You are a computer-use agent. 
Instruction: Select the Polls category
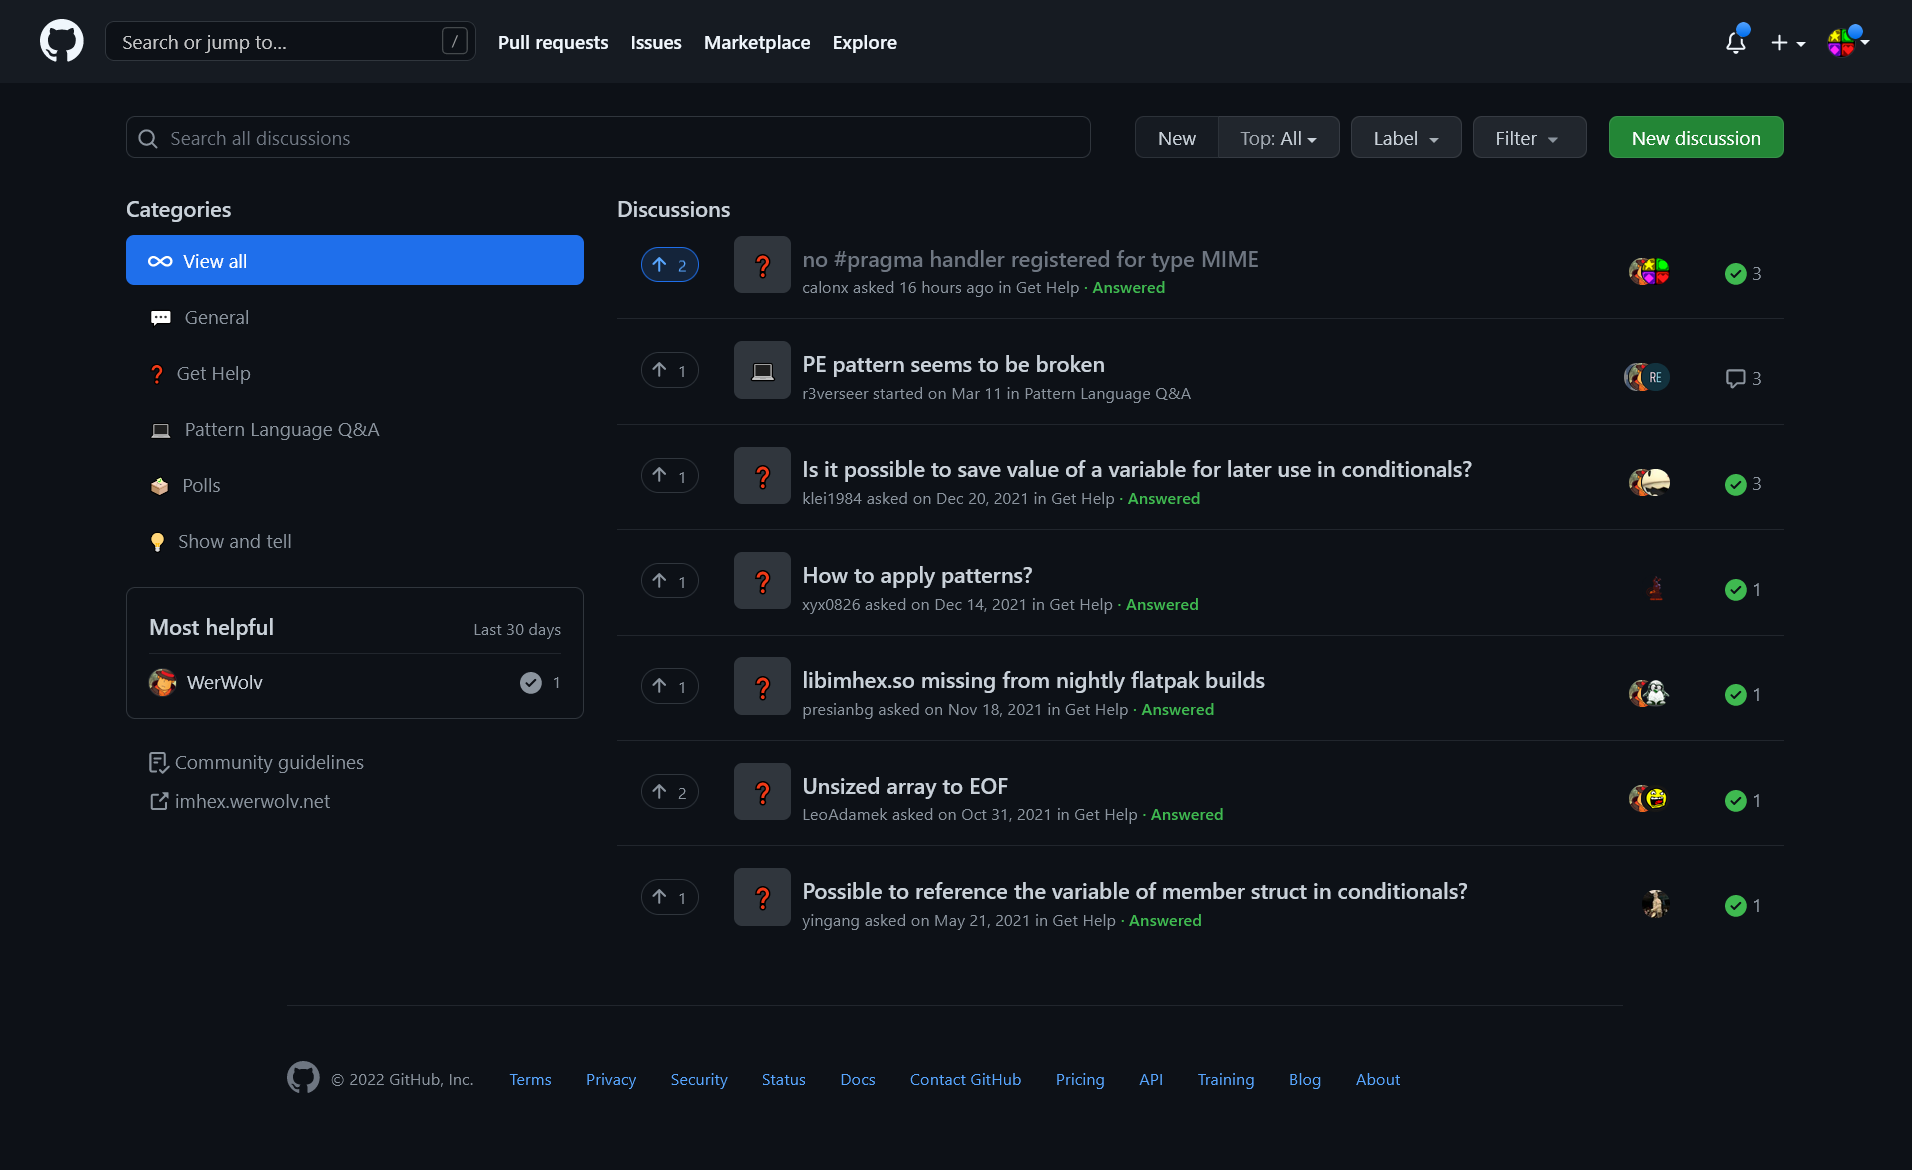click(x=355, y=485)
